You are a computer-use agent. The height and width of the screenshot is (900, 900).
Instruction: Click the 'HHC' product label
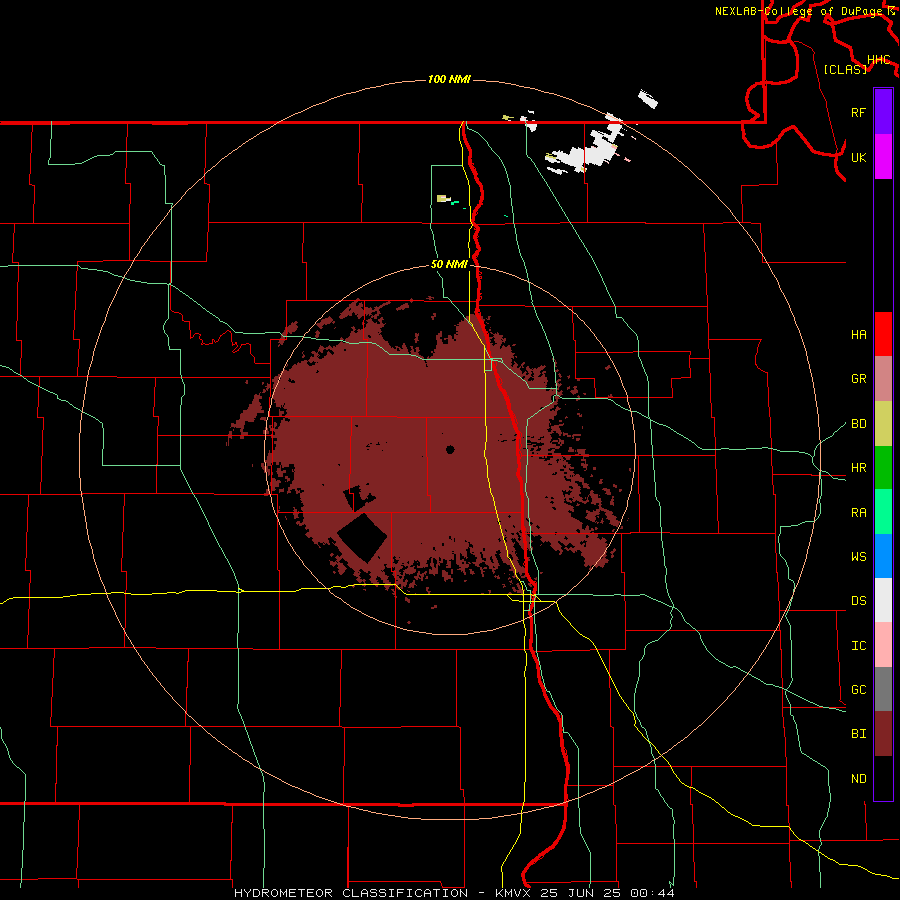tap(879, 59)
